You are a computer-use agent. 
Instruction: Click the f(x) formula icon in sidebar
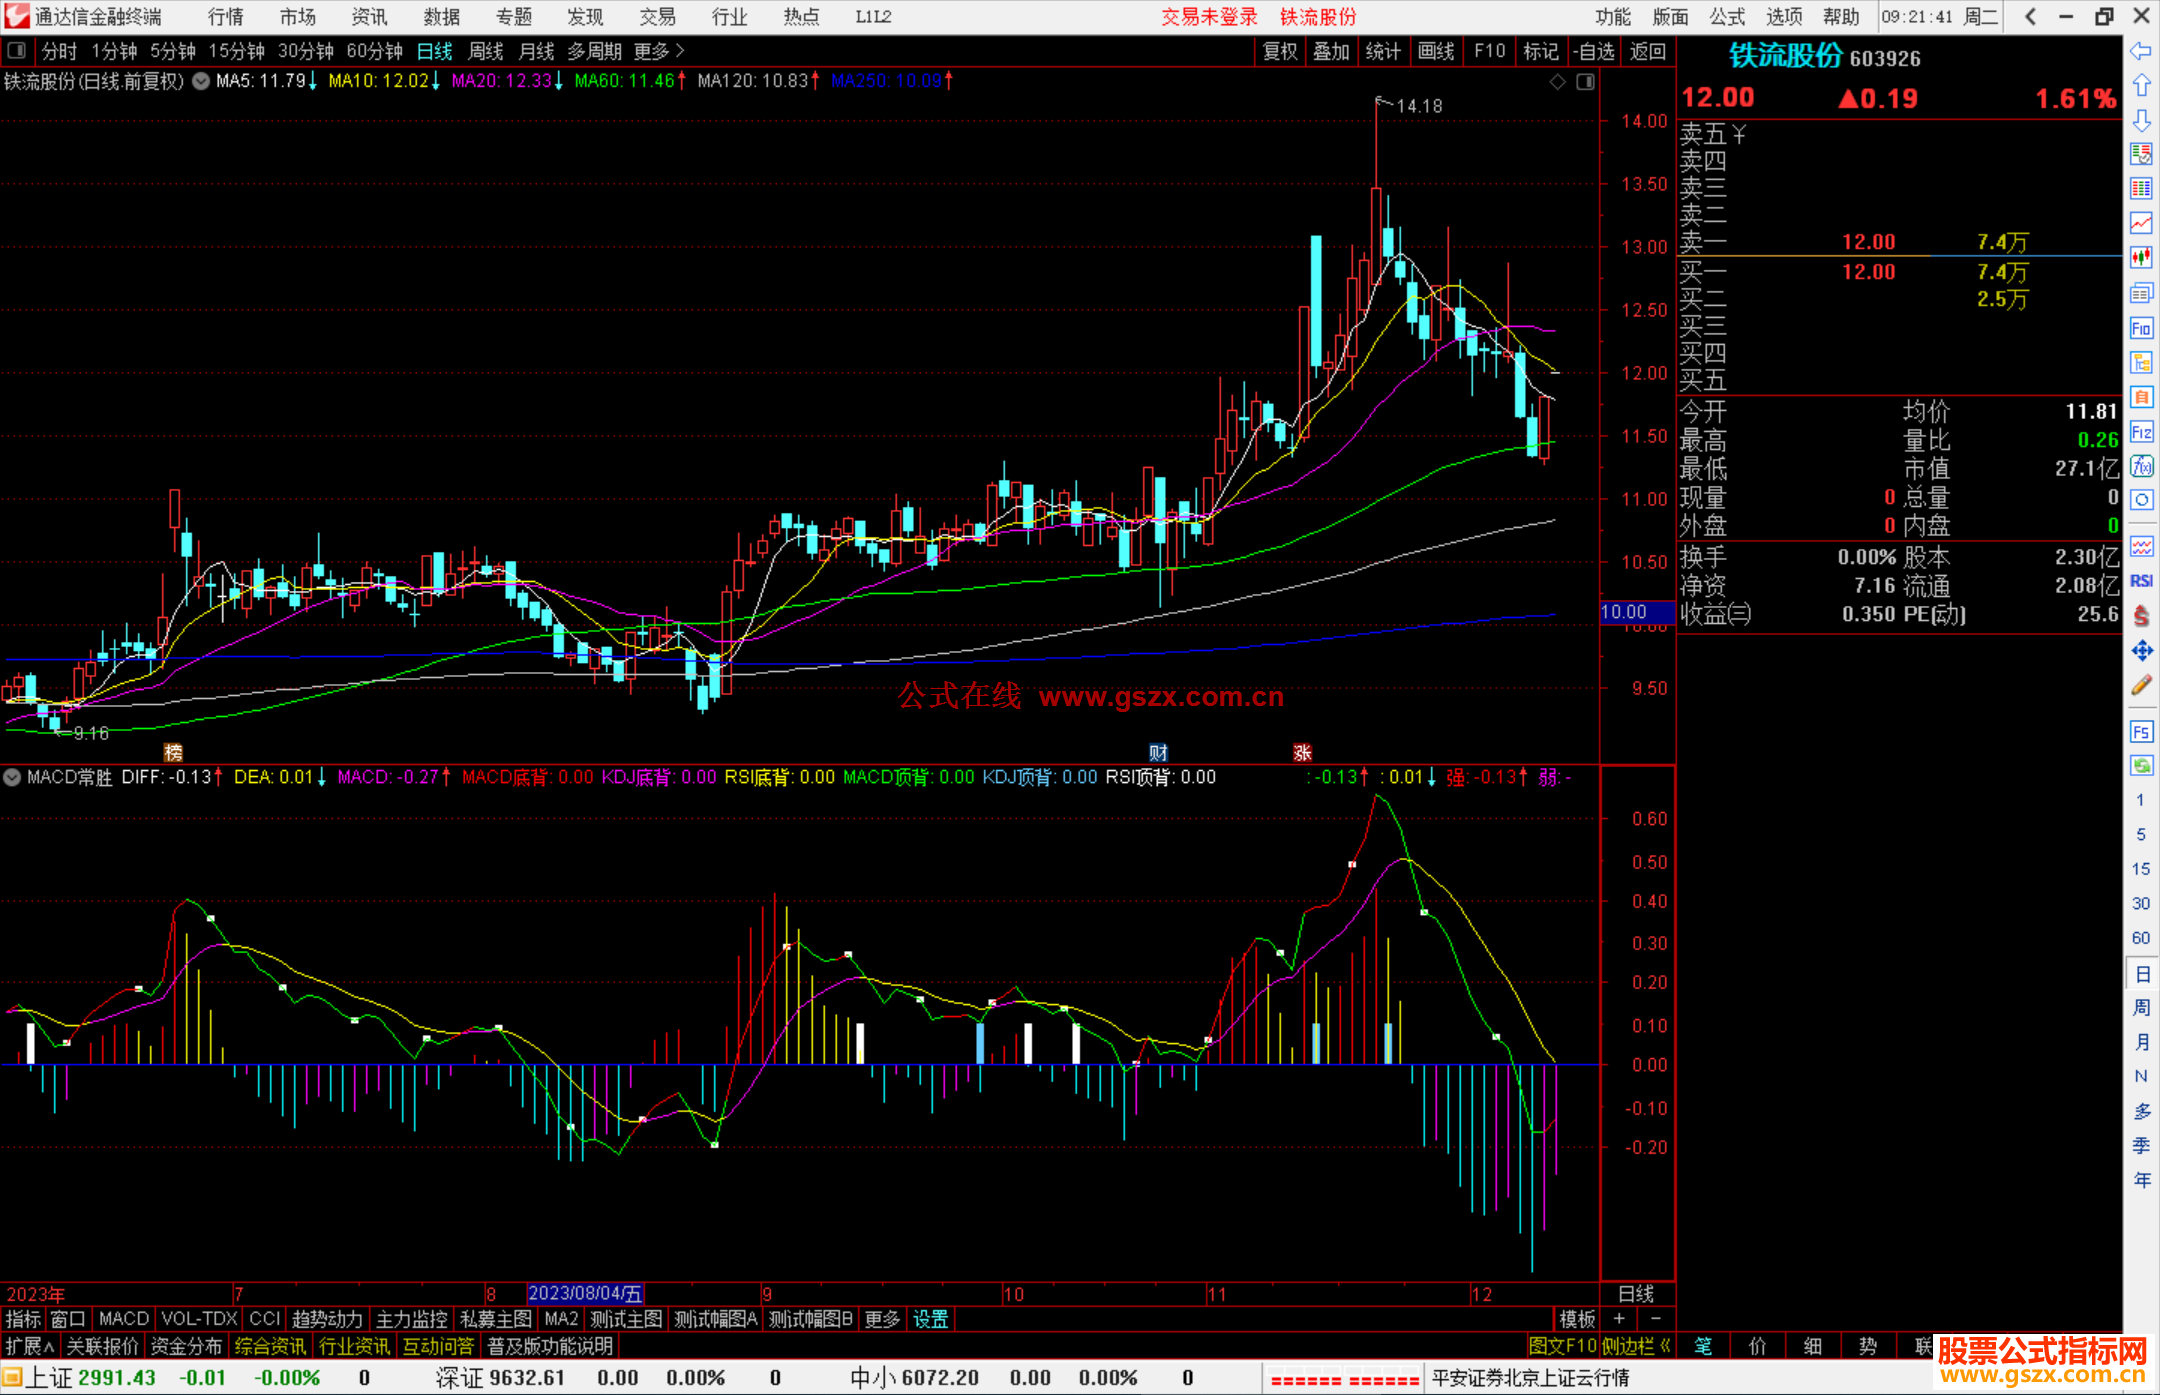point(2141,466)
